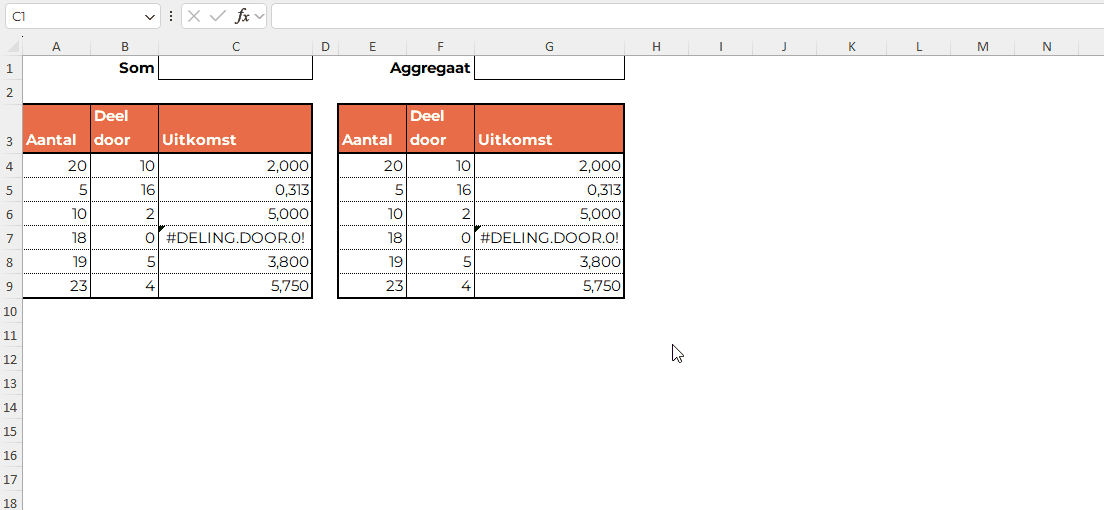Select column A header
The image size is (1104, 510).
click(56, 46)
